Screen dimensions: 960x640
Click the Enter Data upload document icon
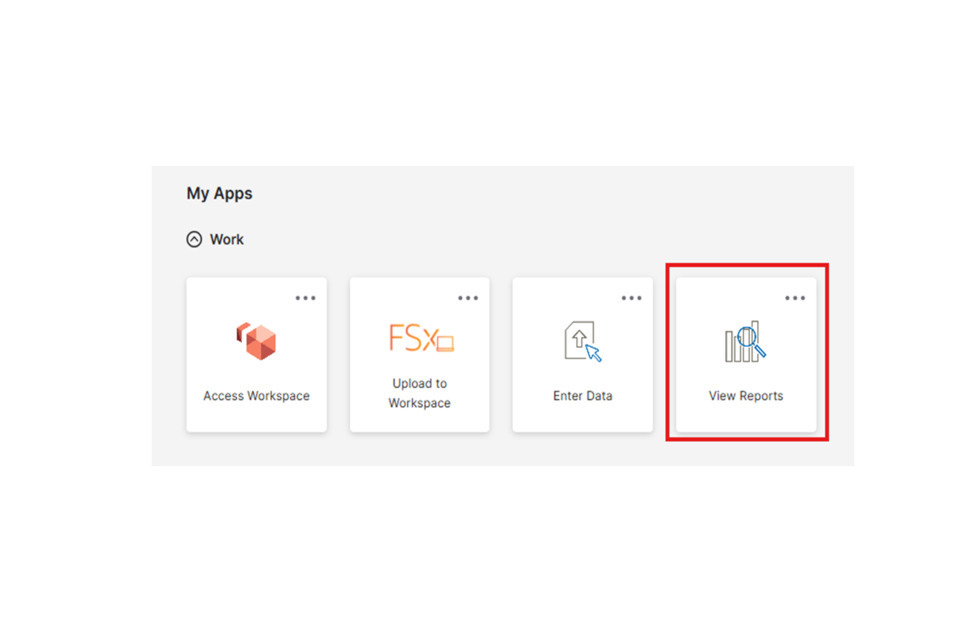[x=583, y=342]
